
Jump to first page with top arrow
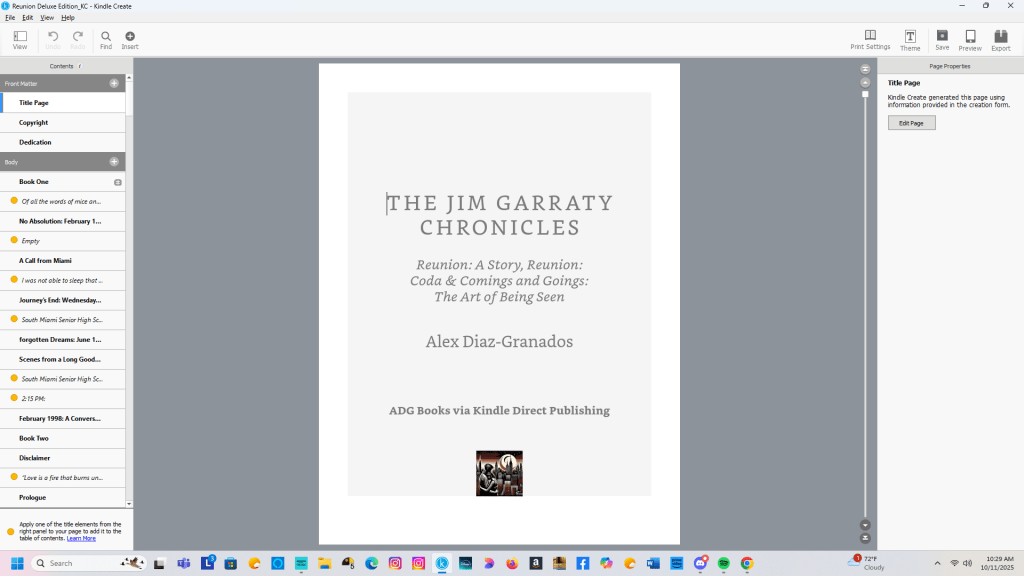click(865, 69)
